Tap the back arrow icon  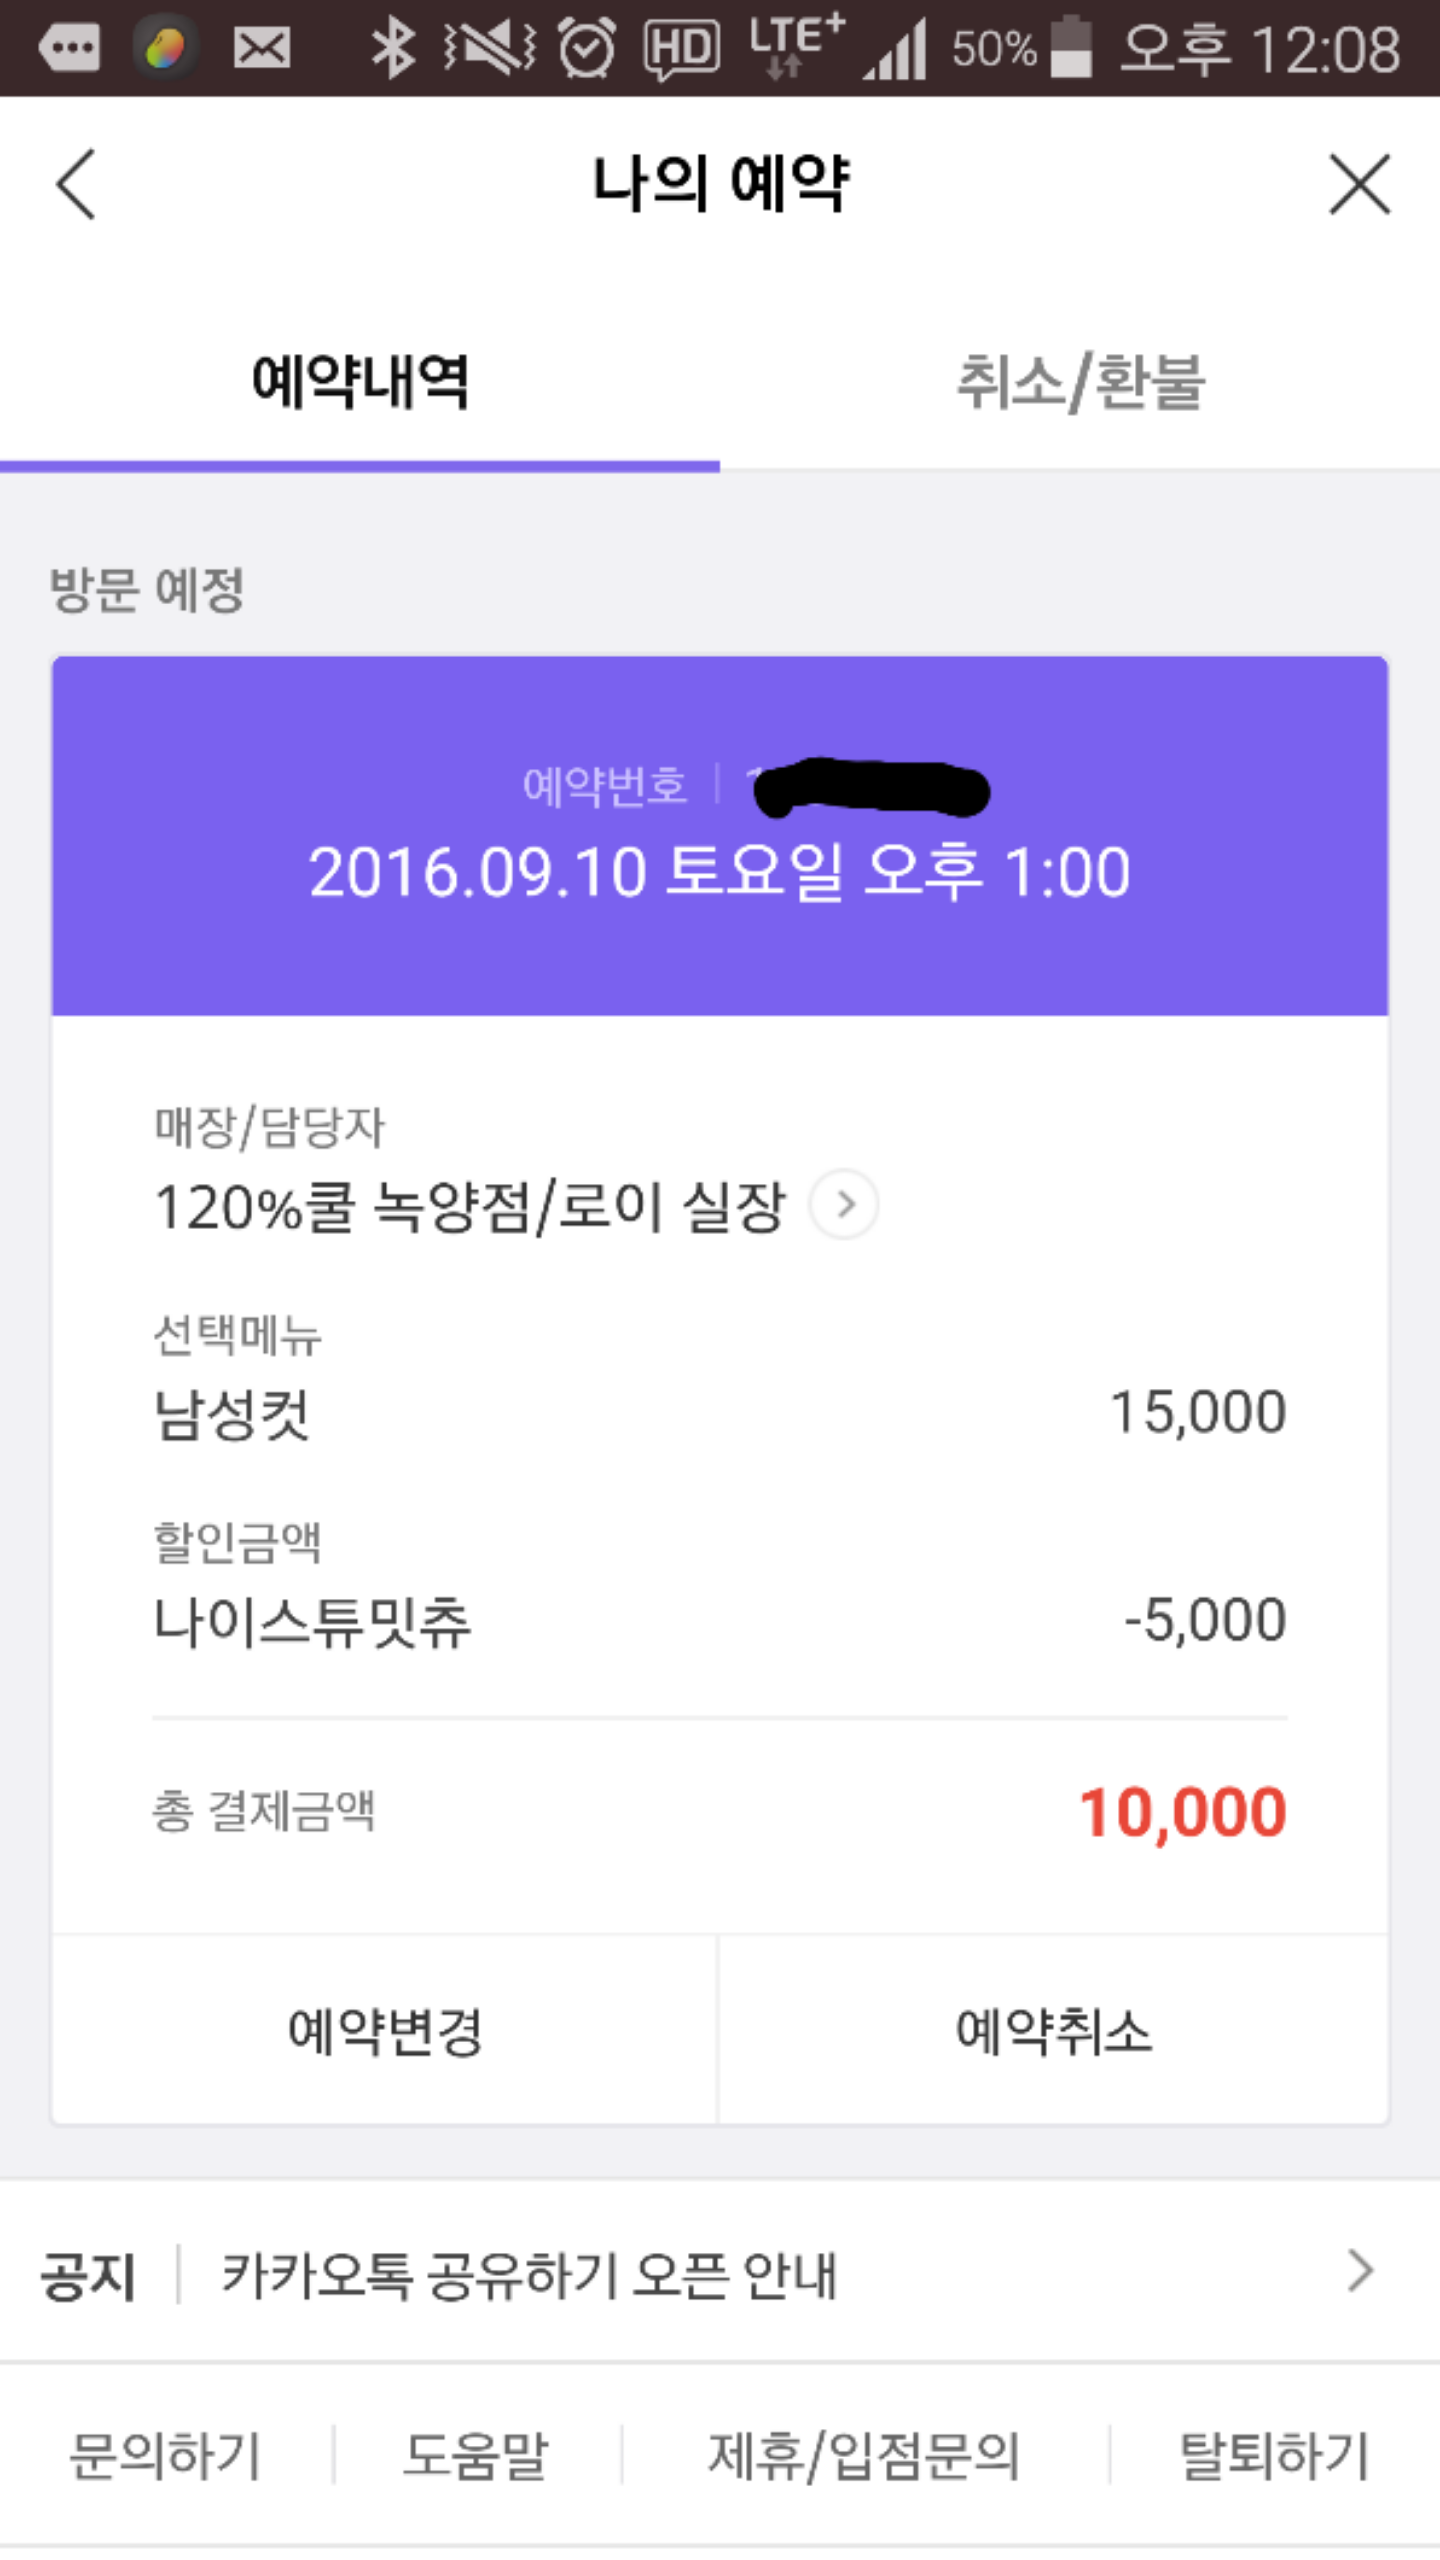pos(76,184)
